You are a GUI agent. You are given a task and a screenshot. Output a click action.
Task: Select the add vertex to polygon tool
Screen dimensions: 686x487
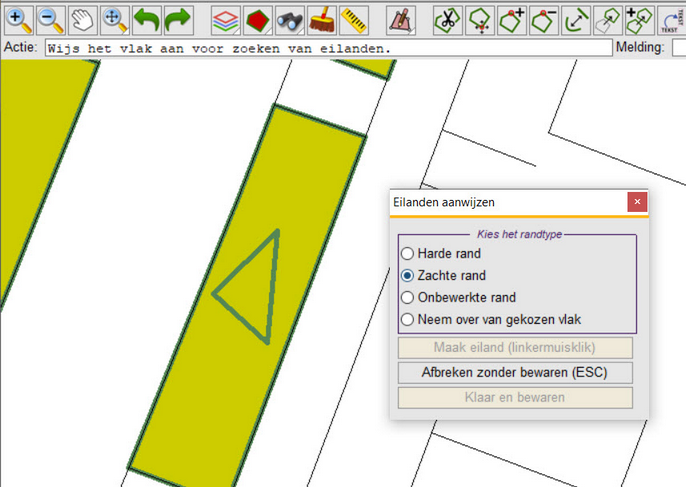[512, 20]
